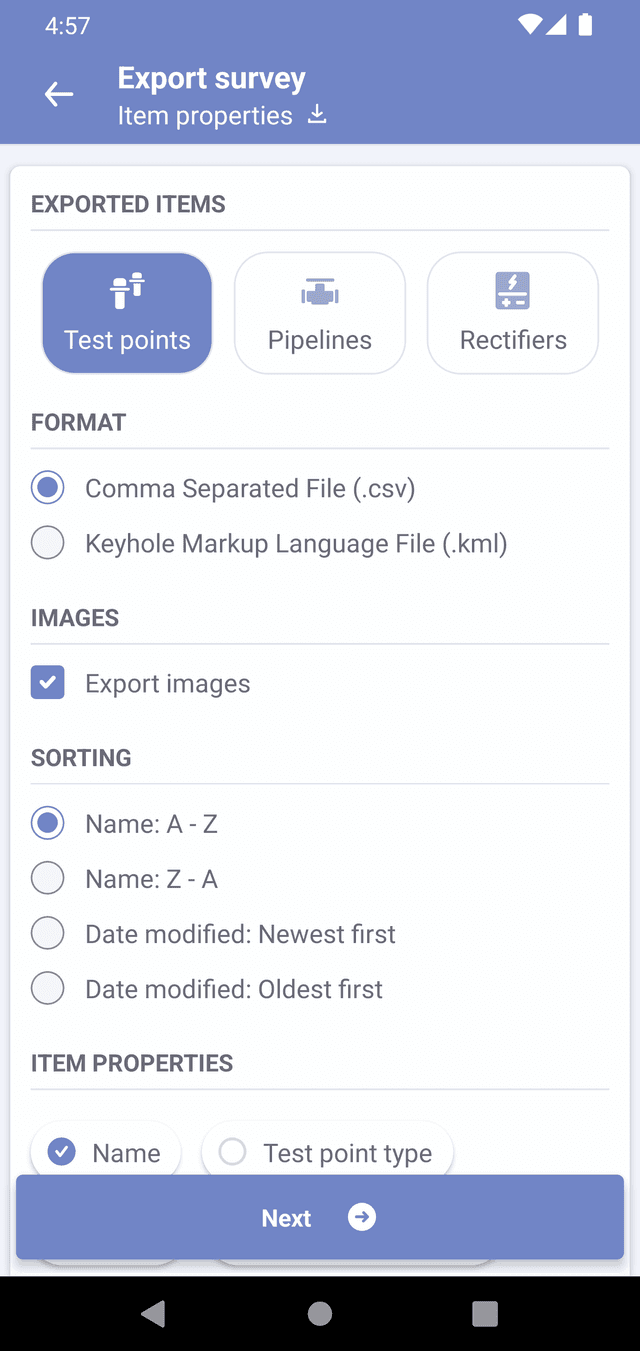
Task: Choose Keyhole Markup Language File (.kml)
Action: point(48,543)
